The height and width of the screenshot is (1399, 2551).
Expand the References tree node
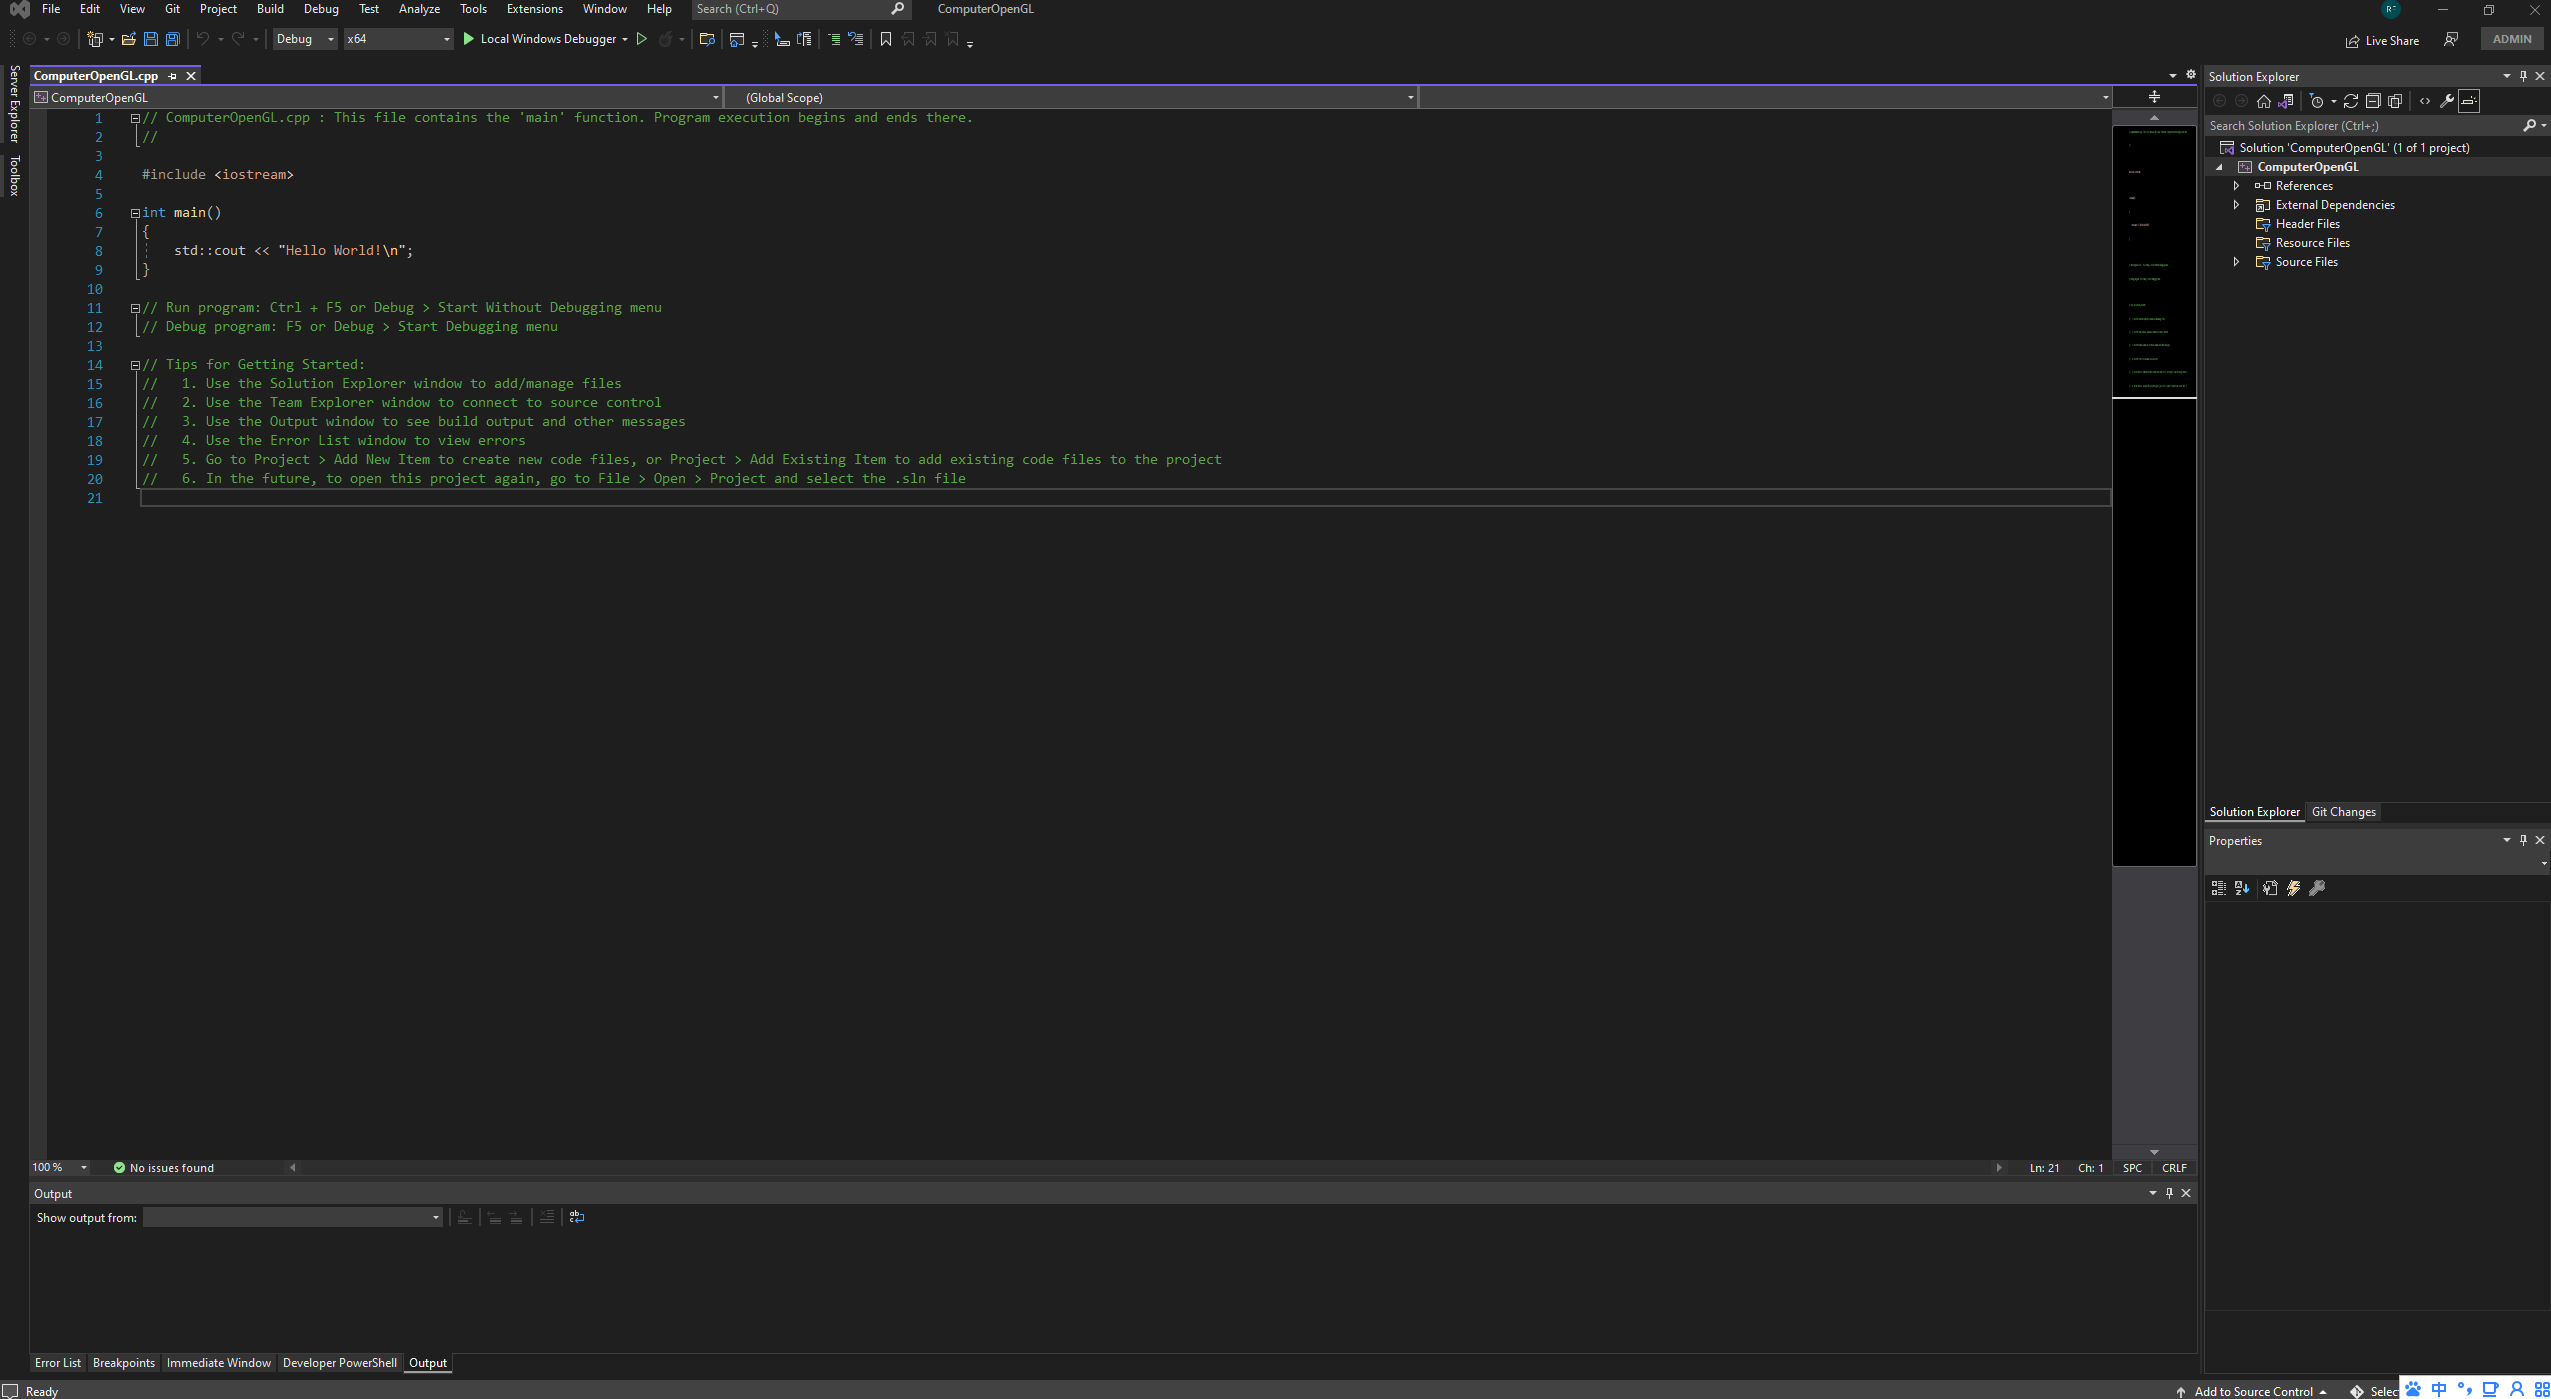[2237, 186]
